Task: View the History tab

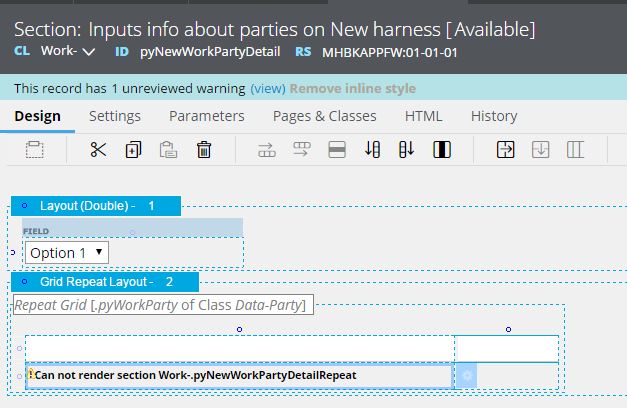Action: [x=494, y=116]
